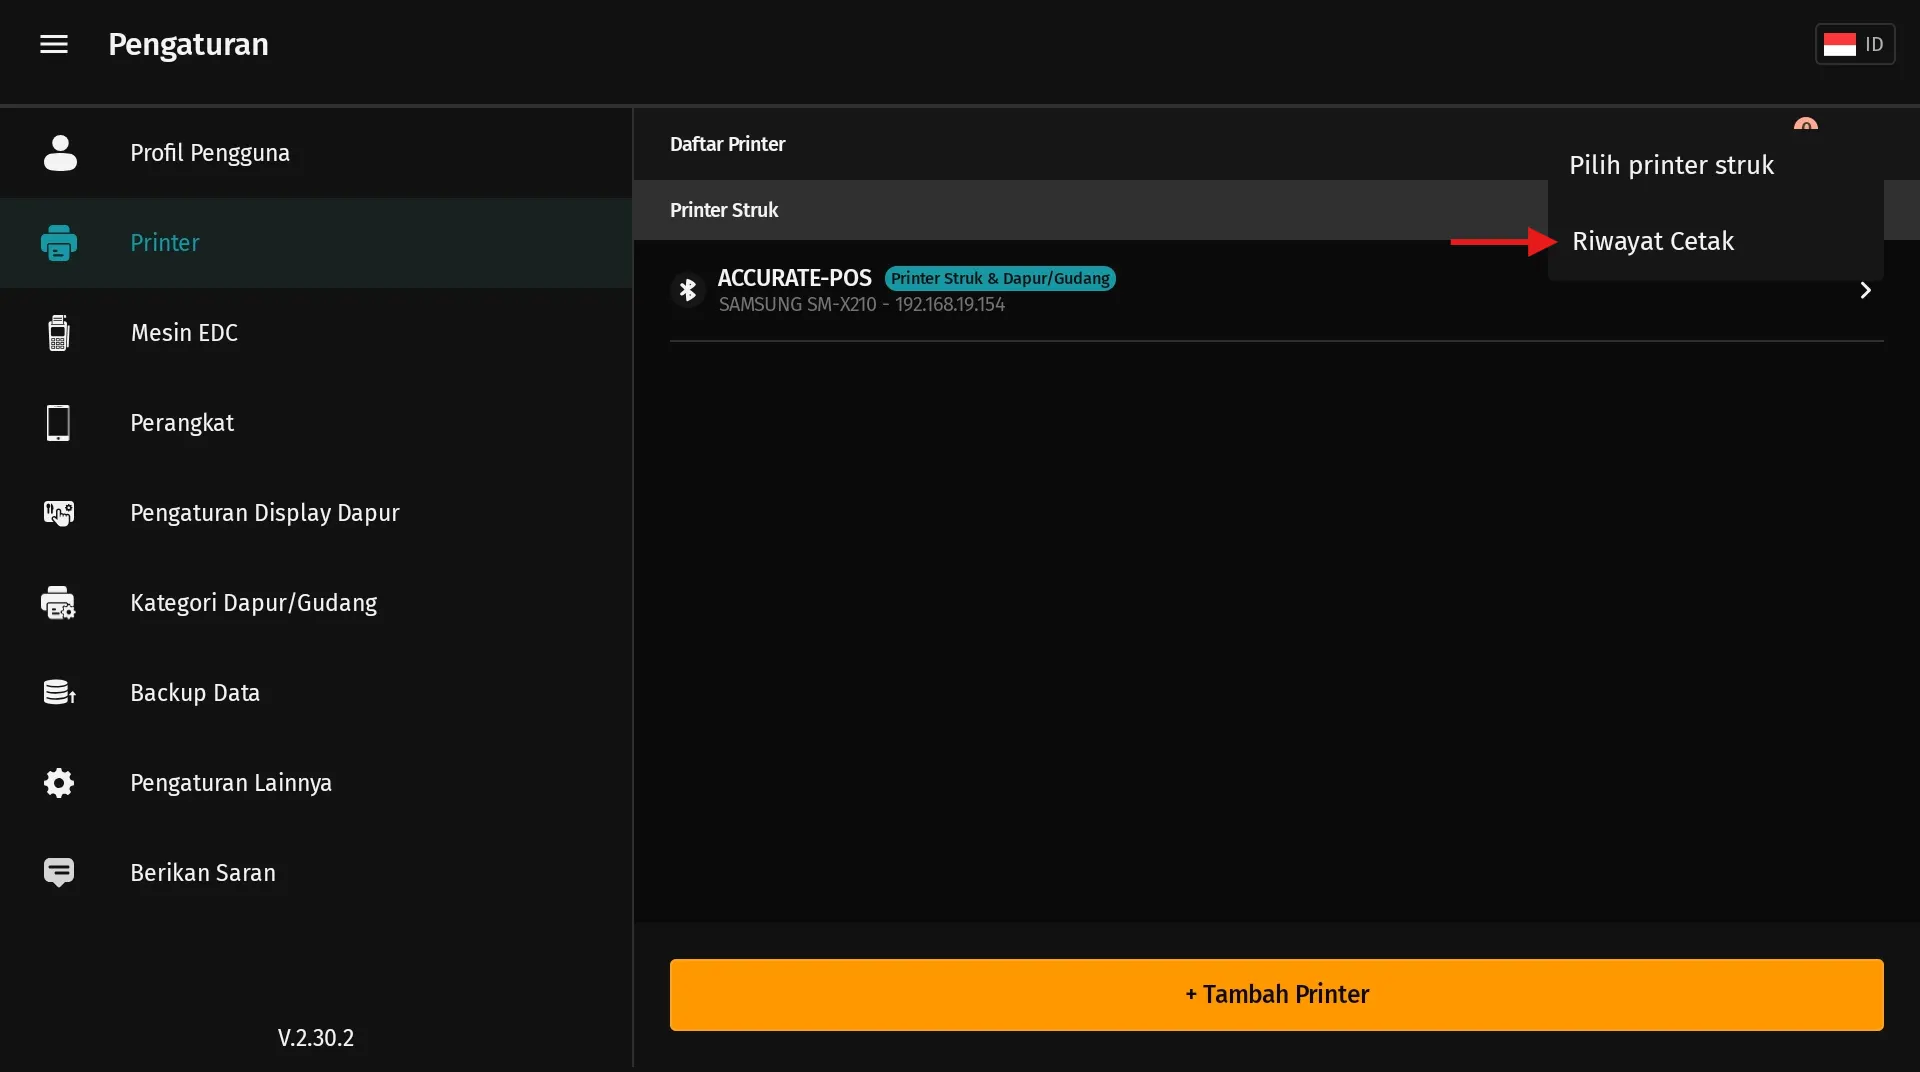1920x1072 pixels.
Task: Click the Profil Pengguna user icon
Action: [60, 153]
